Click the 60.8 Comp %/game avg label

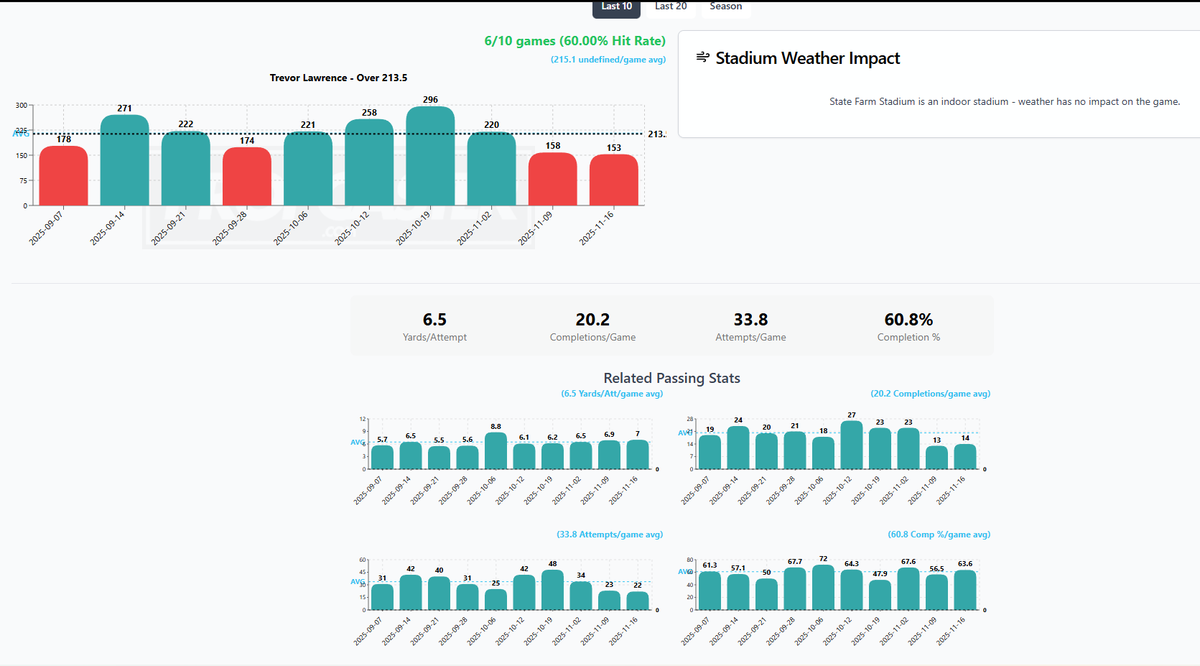tap(939, 535)
